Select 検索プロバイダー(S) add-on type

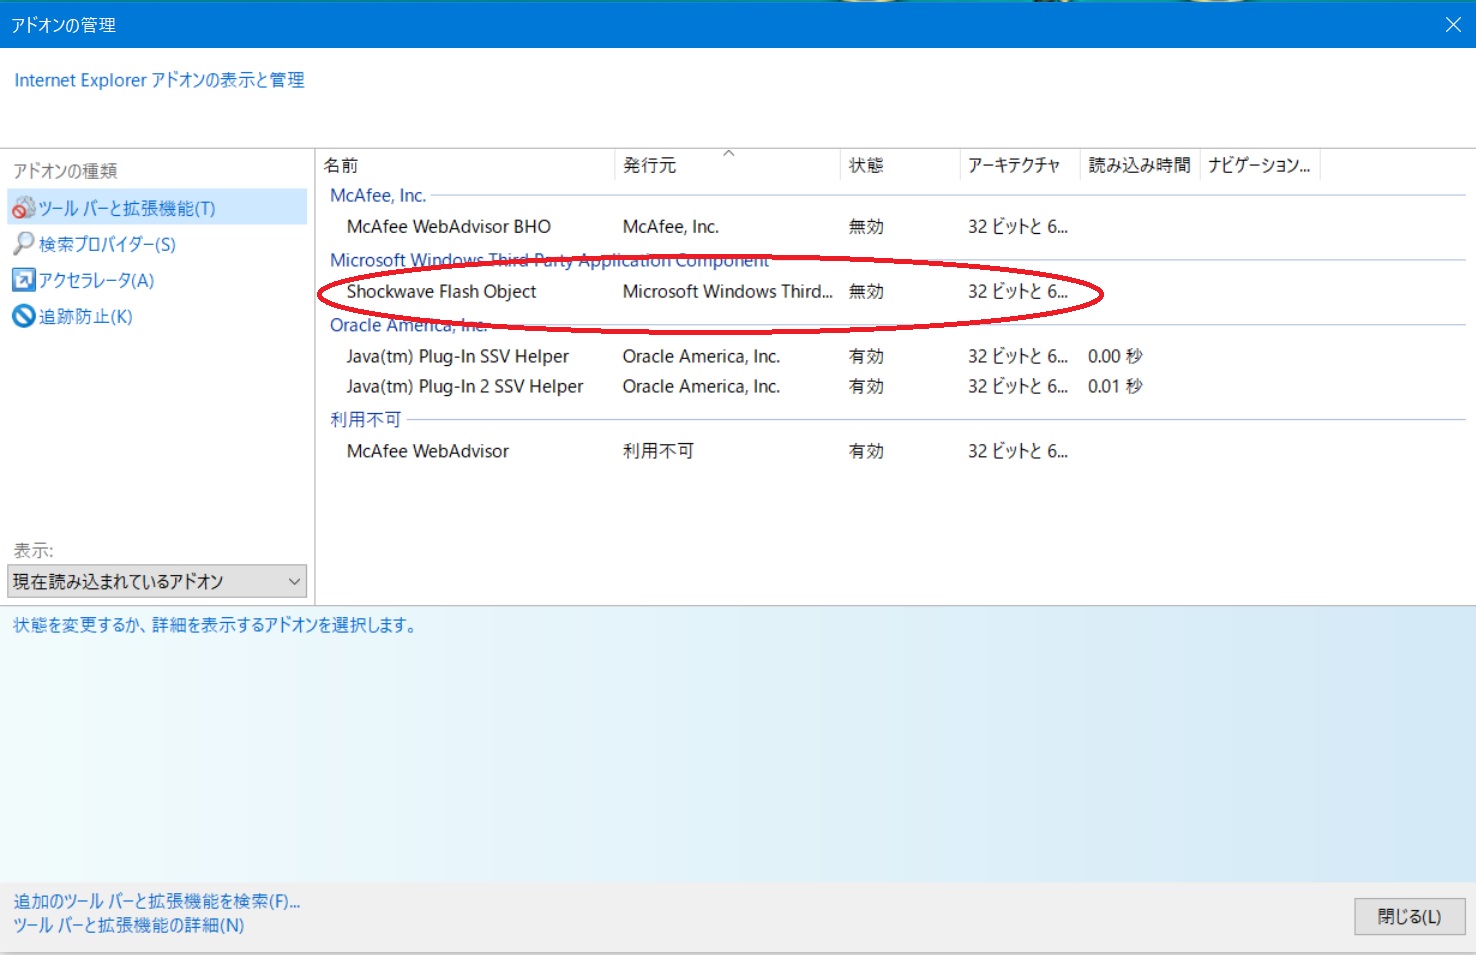pos(107,244)
